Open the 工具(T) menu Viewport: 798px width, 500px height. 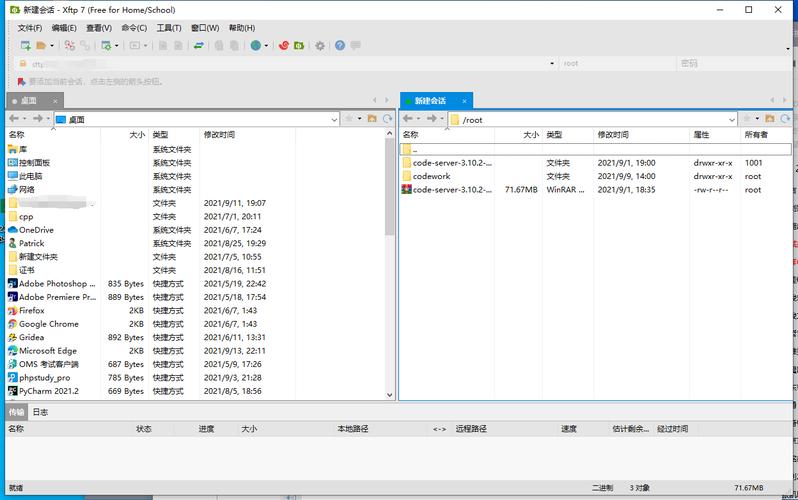[169, 28]
